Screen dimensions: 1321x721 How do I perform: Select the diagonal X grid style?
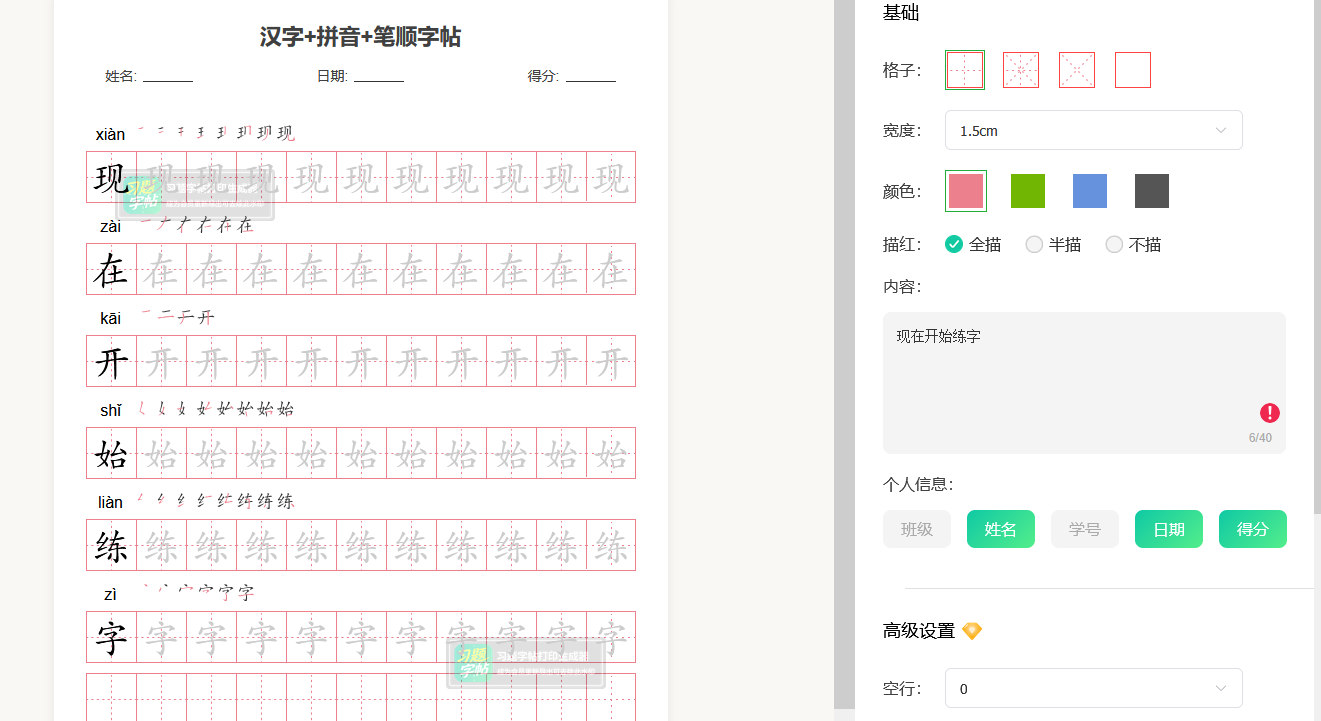pyautogui.click(x=1077, y=70)
